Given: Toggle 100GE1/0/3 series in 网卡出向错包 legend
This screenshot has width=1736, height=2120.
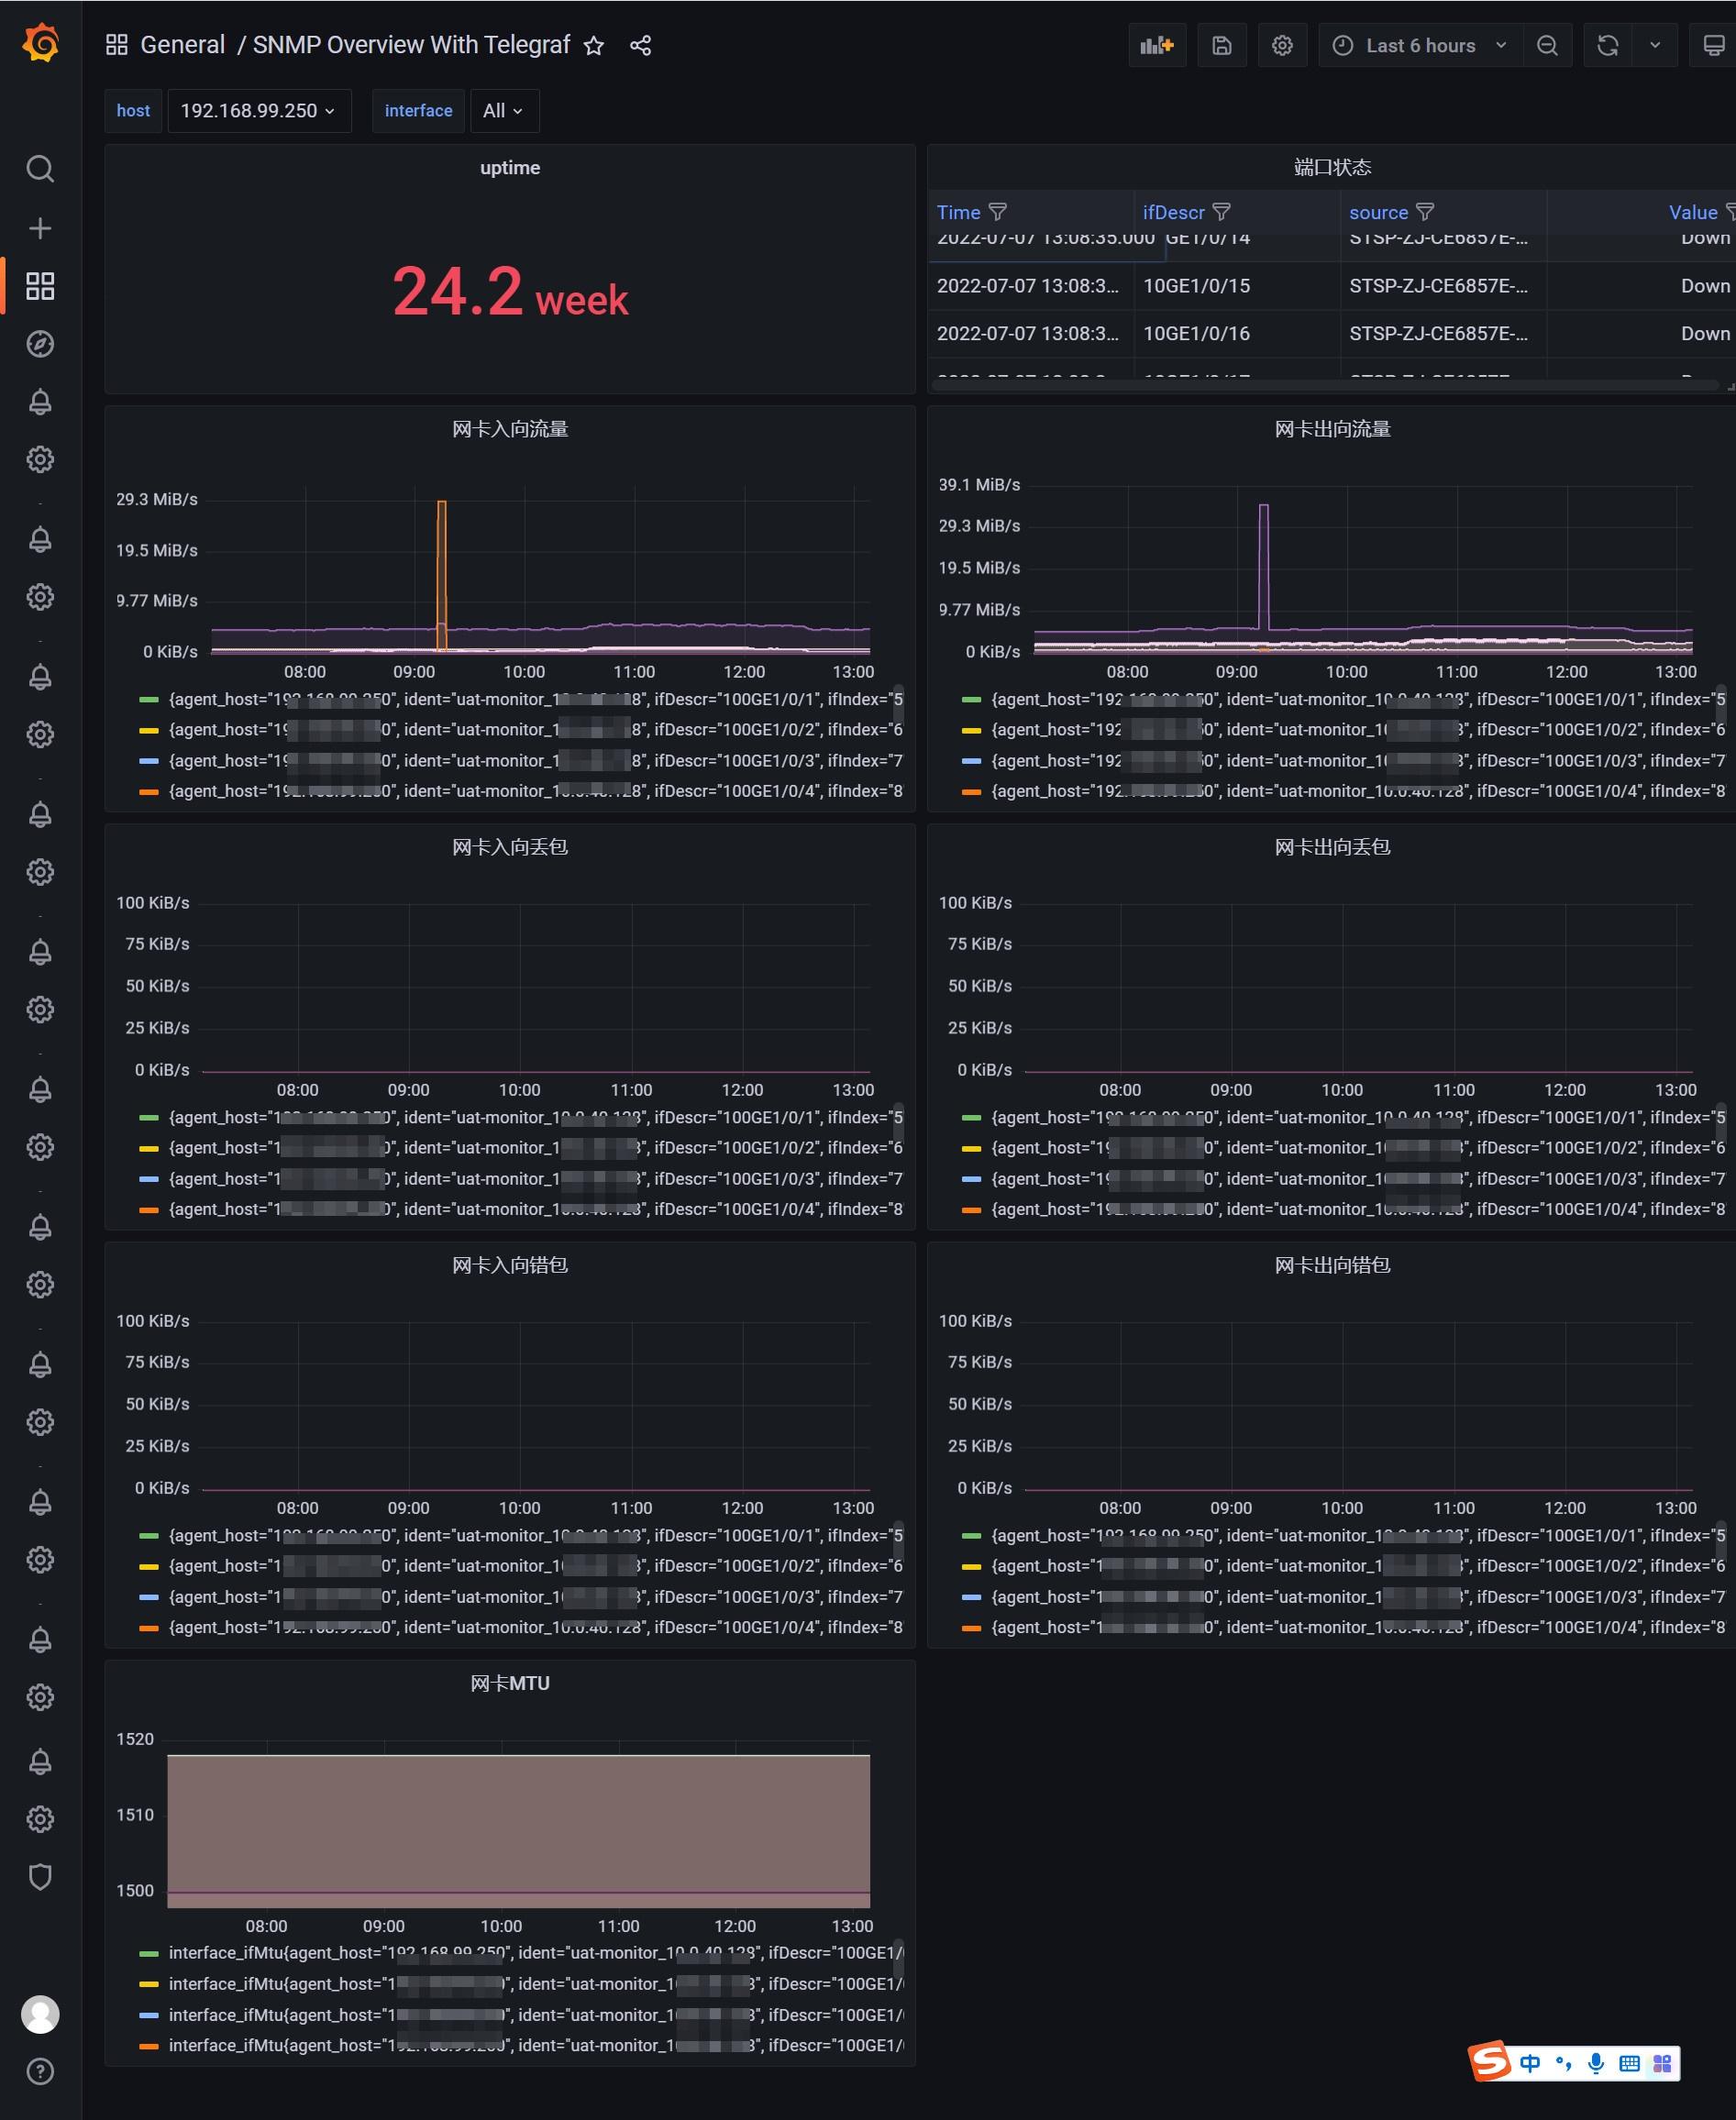Looking at the screenshot, I should click(1358, 1597).
